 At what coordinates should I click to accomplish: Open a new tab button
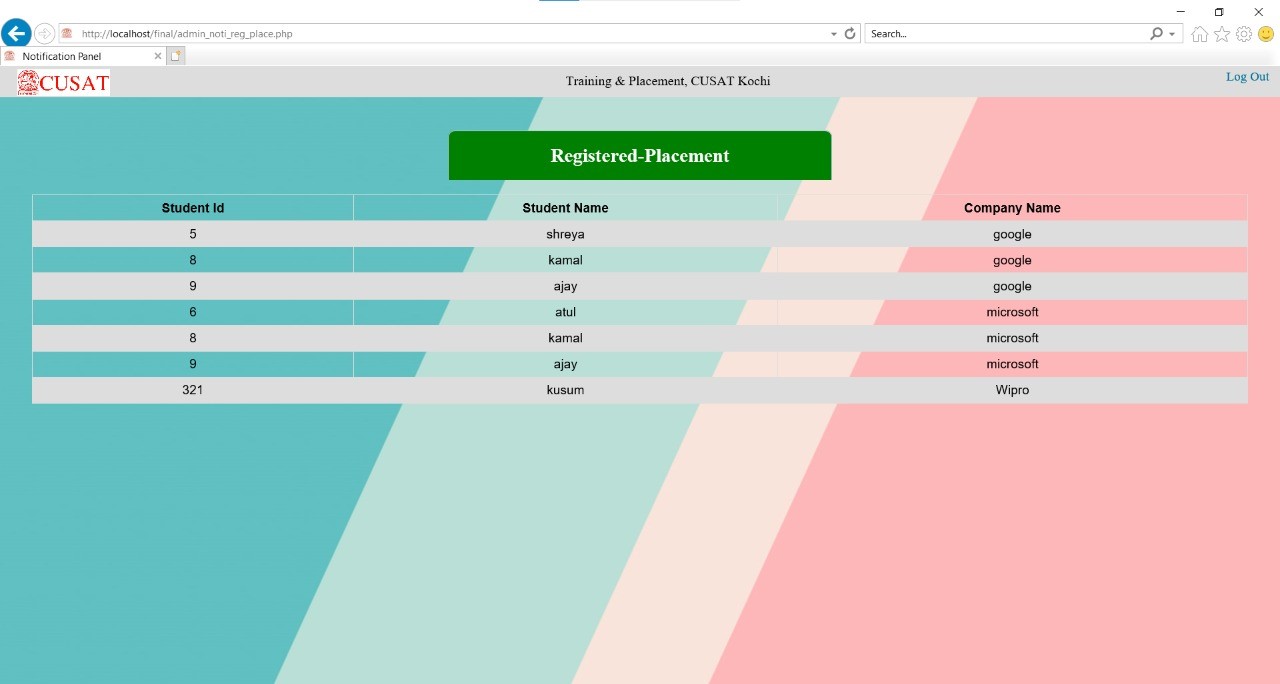176,56
